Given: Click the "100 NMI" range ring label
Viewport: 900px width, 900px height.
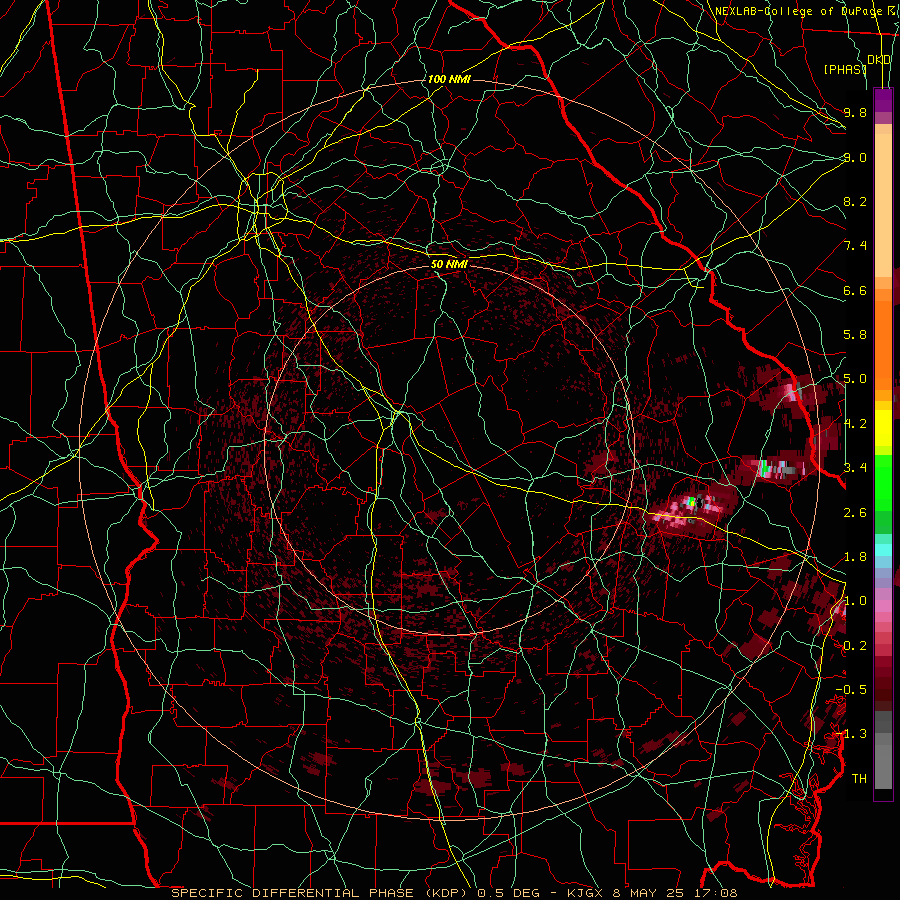Looking at the screenshot, I should (449, 79).
